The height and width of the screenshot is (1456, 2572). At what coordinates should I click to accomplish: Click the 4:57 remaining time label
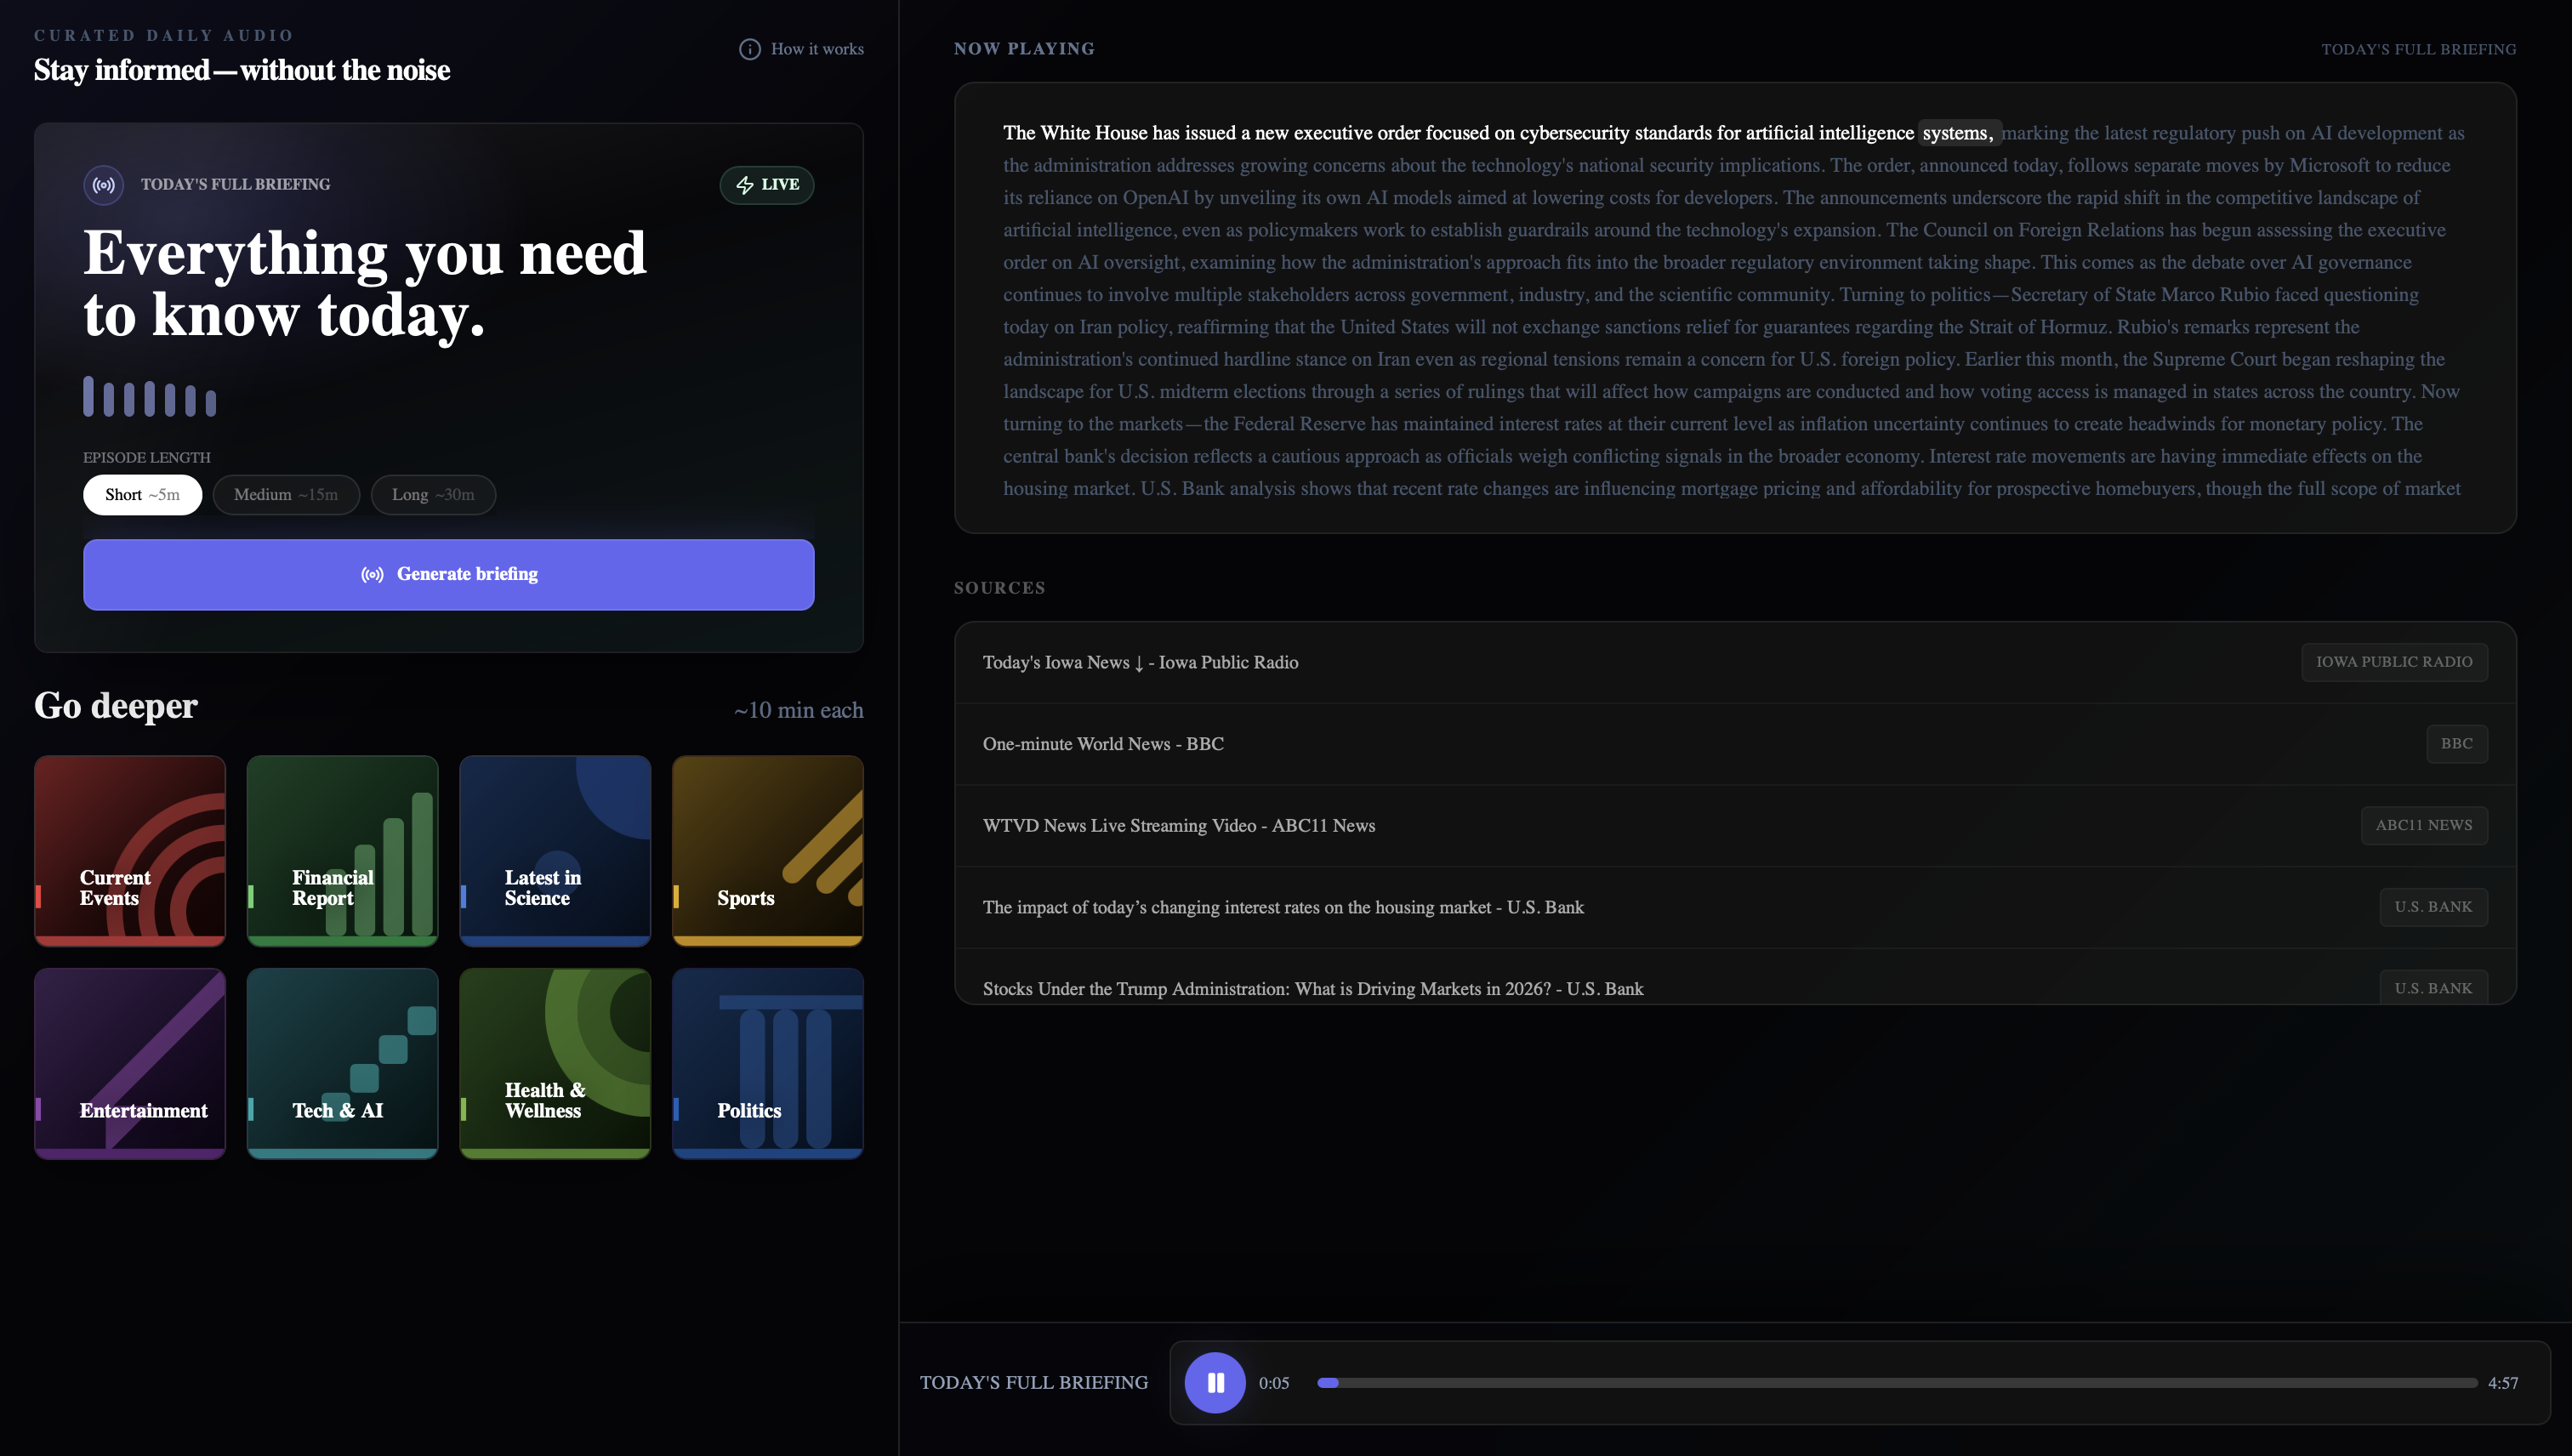tap(2503, 1384)
